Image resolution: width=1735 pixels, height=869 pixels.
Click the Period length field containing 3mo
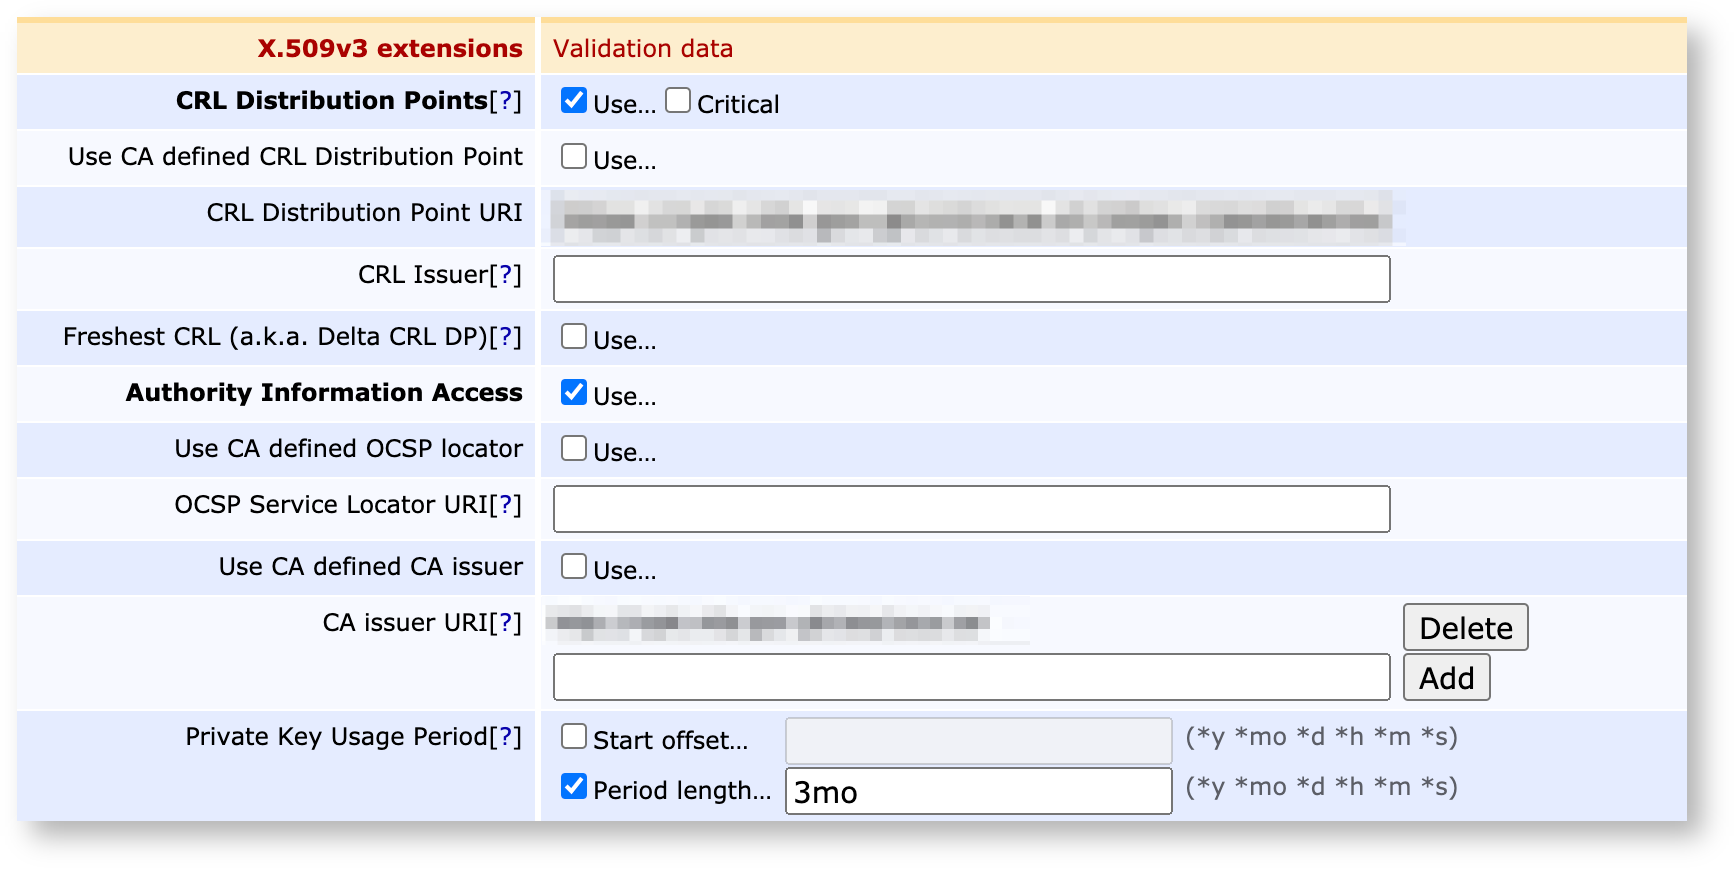pos(978,791)
